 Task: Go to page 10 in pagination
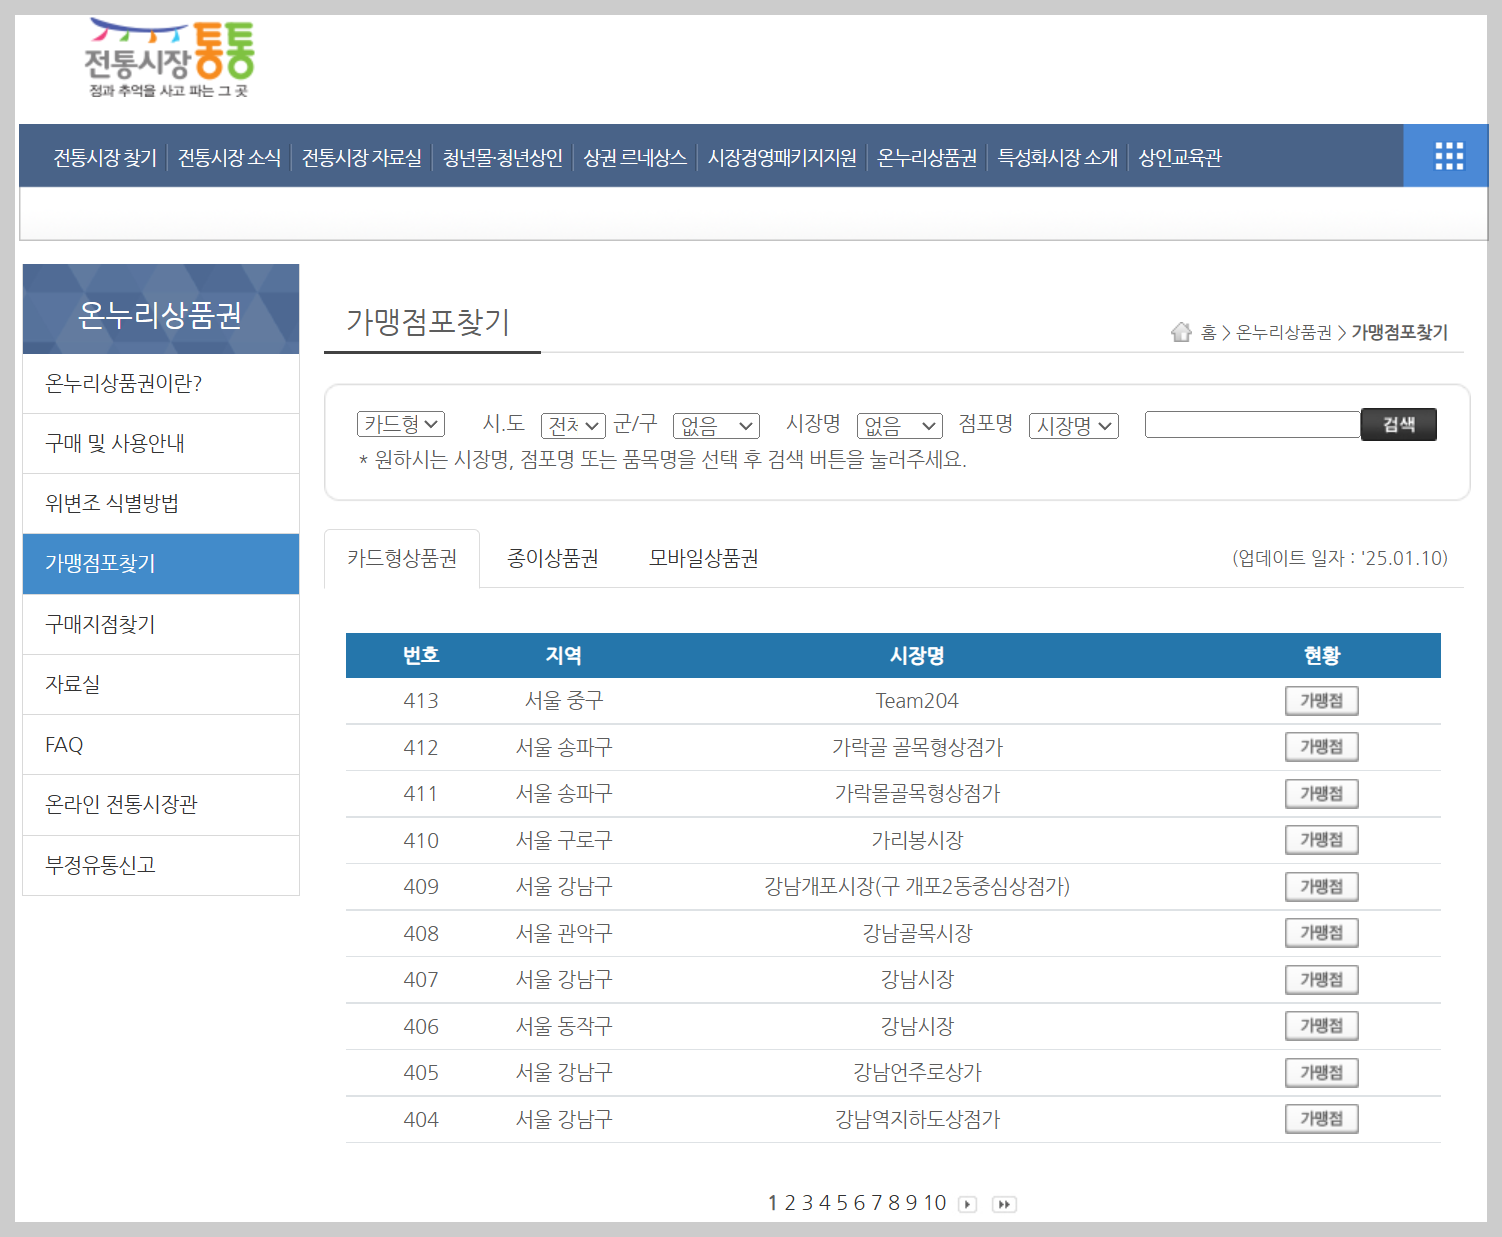935,1203
